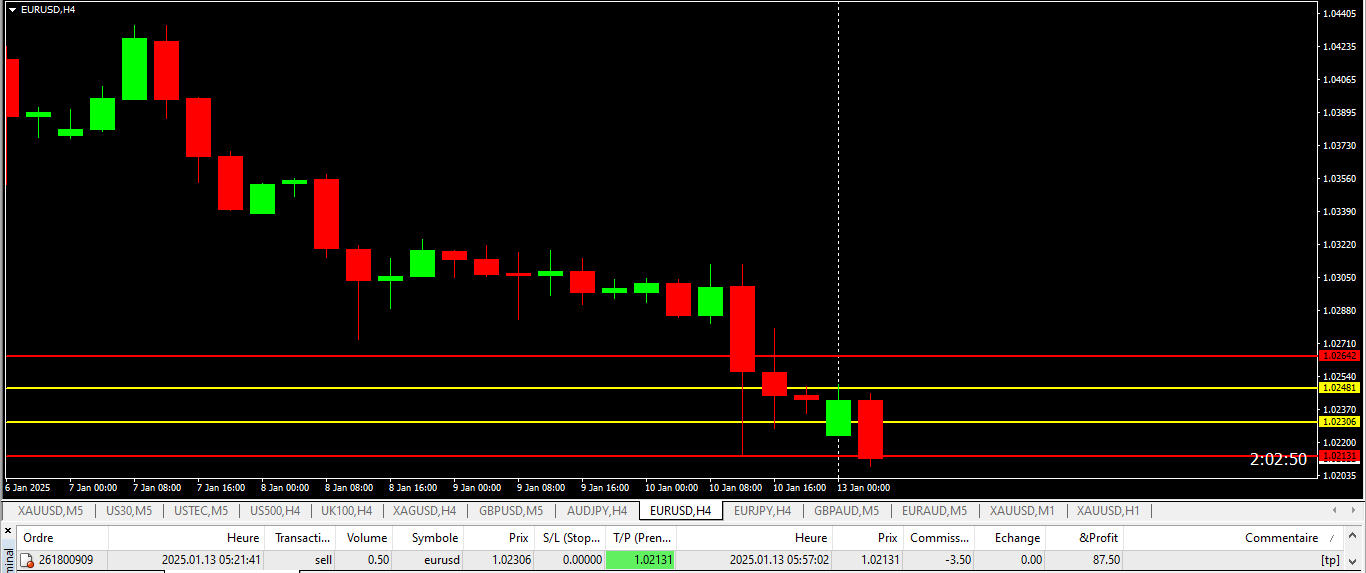Go to the XAUUSD,M1 chart tab
Screen dimensions: 1366x573
pos(1022,511)
